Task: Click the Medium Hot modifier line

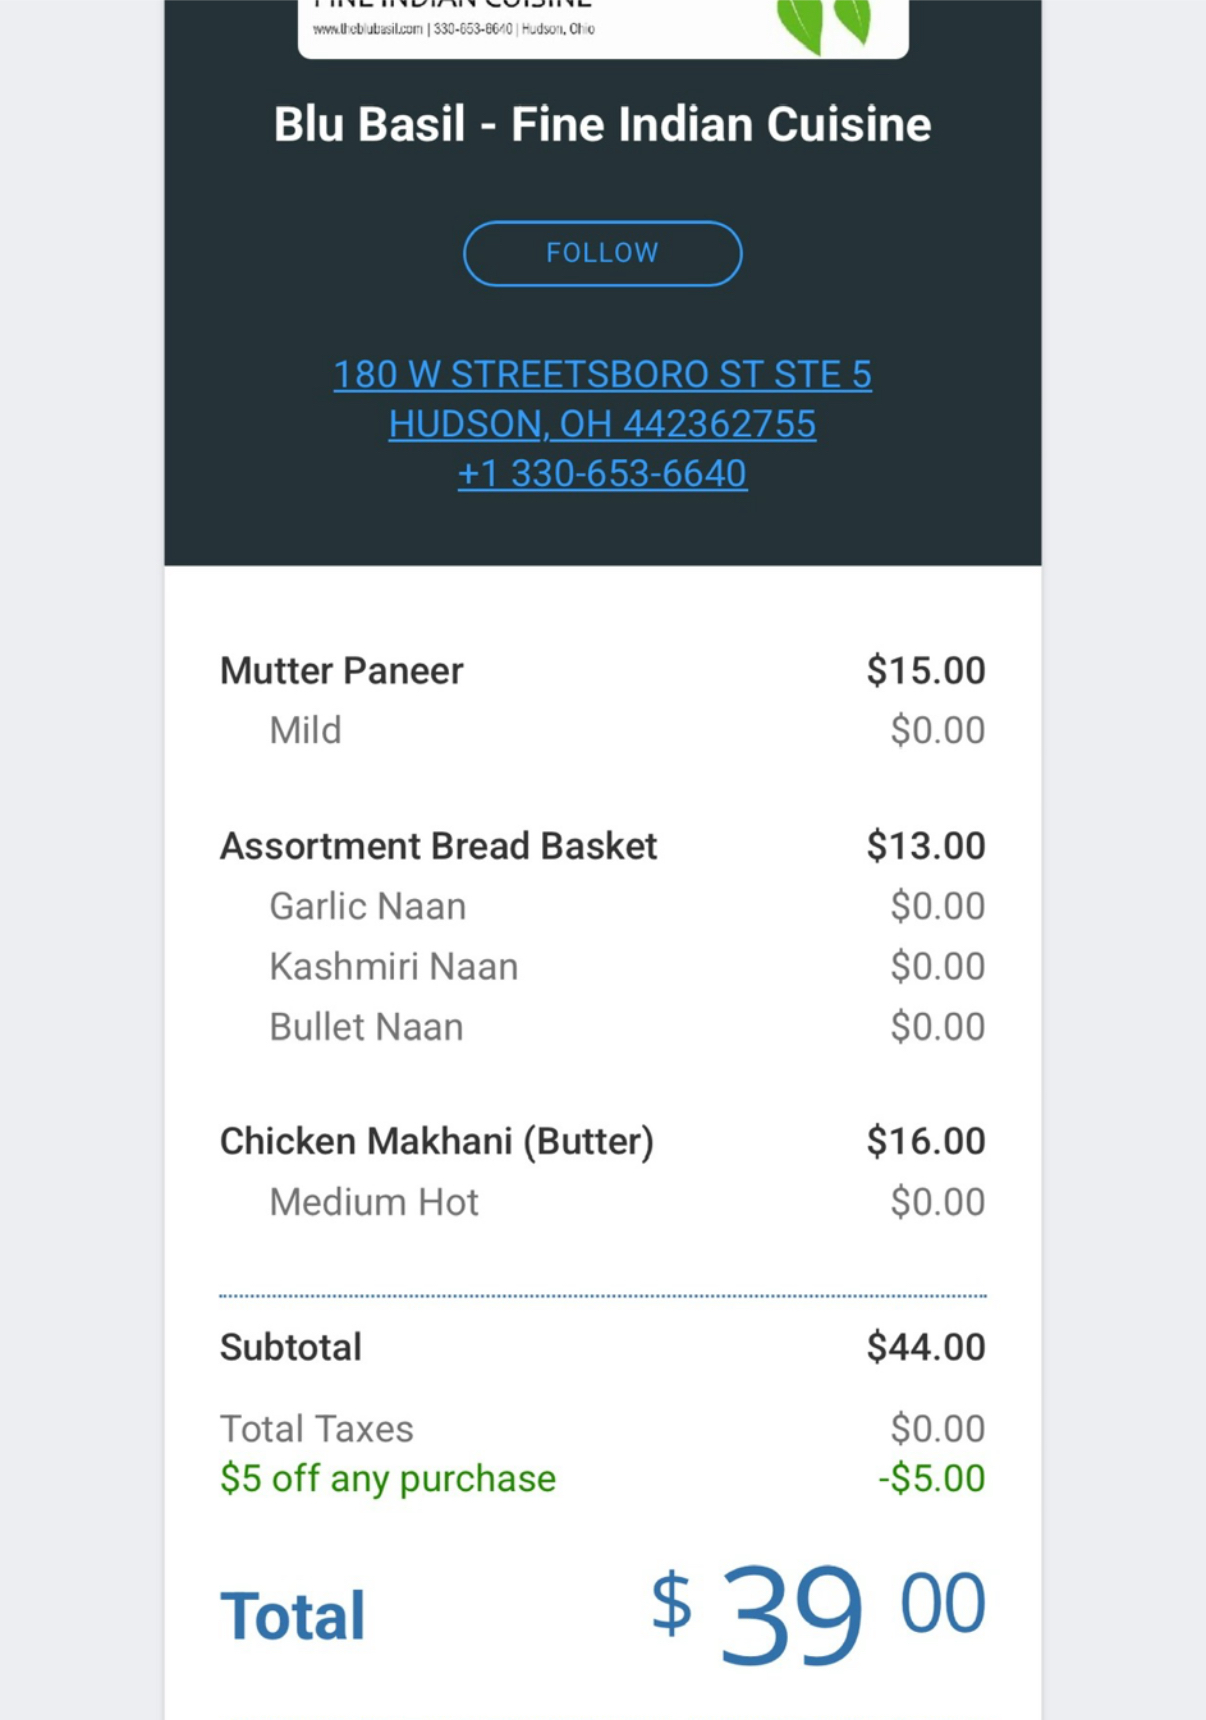Action: 374,1202
